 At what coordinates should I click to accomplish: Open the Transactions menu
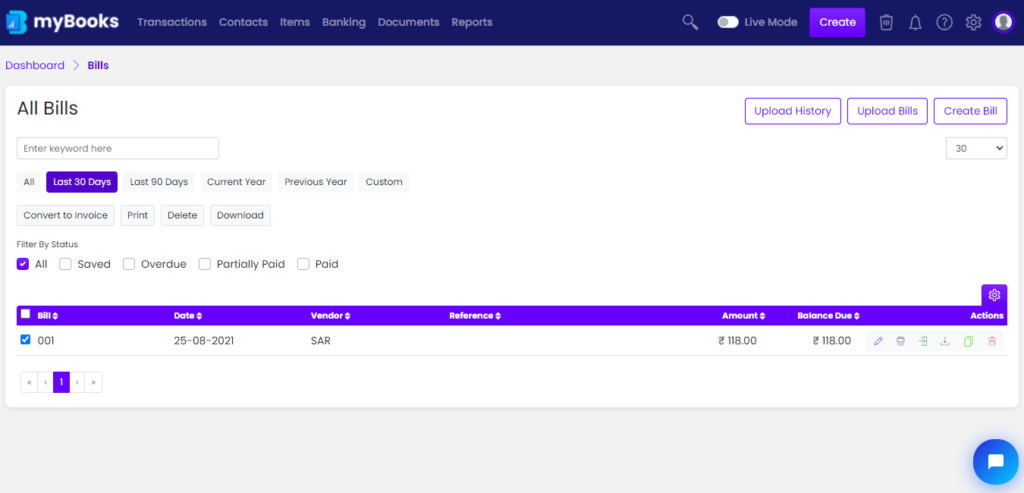click(x=172, y=22)
